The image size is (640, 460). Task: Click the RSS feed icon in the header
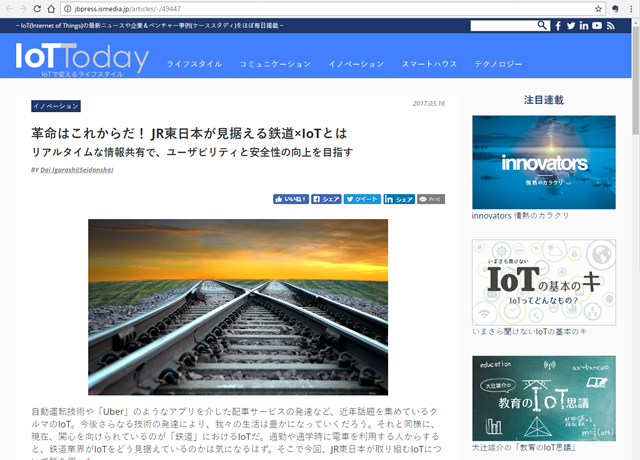coord(610,25)
